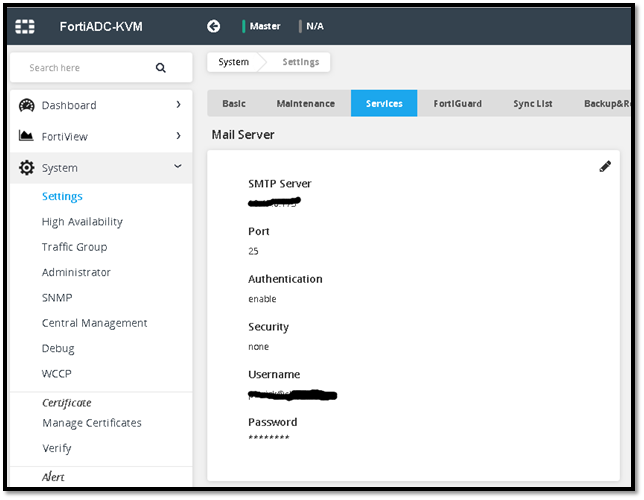Open the Maintenance tab
Screen dimensions: 644x500
point(305,104)
